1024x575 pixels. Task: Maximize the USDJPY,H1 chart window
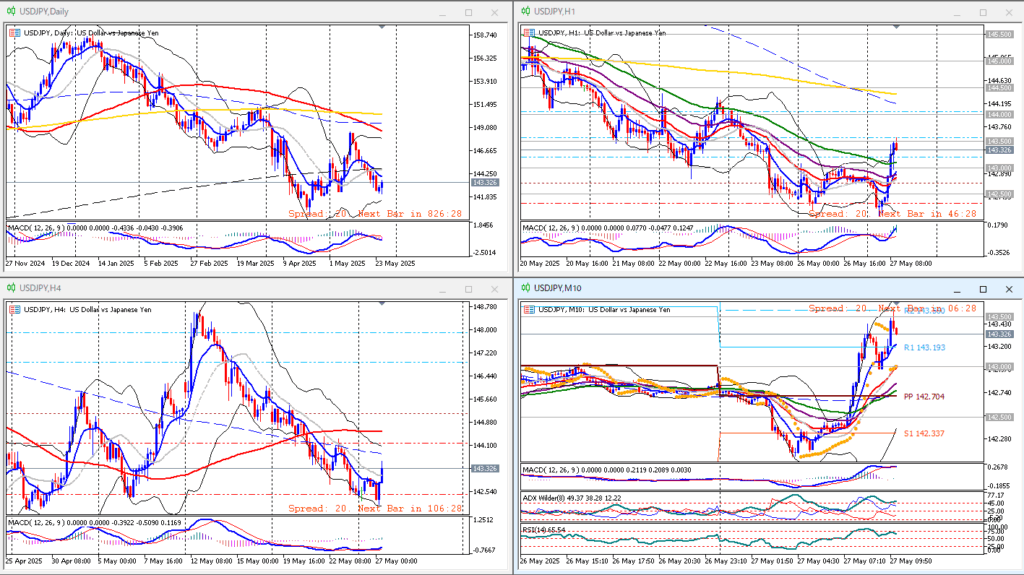[983, 12]
